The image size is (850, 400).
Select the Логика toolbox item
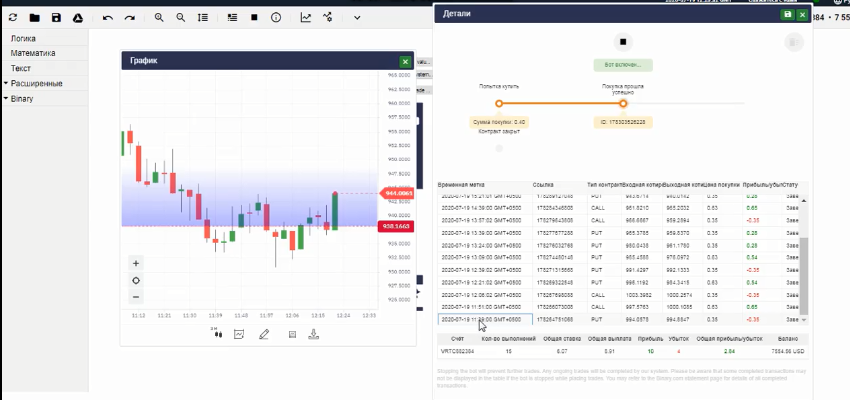pyautogui.click(x=23, y=38)
